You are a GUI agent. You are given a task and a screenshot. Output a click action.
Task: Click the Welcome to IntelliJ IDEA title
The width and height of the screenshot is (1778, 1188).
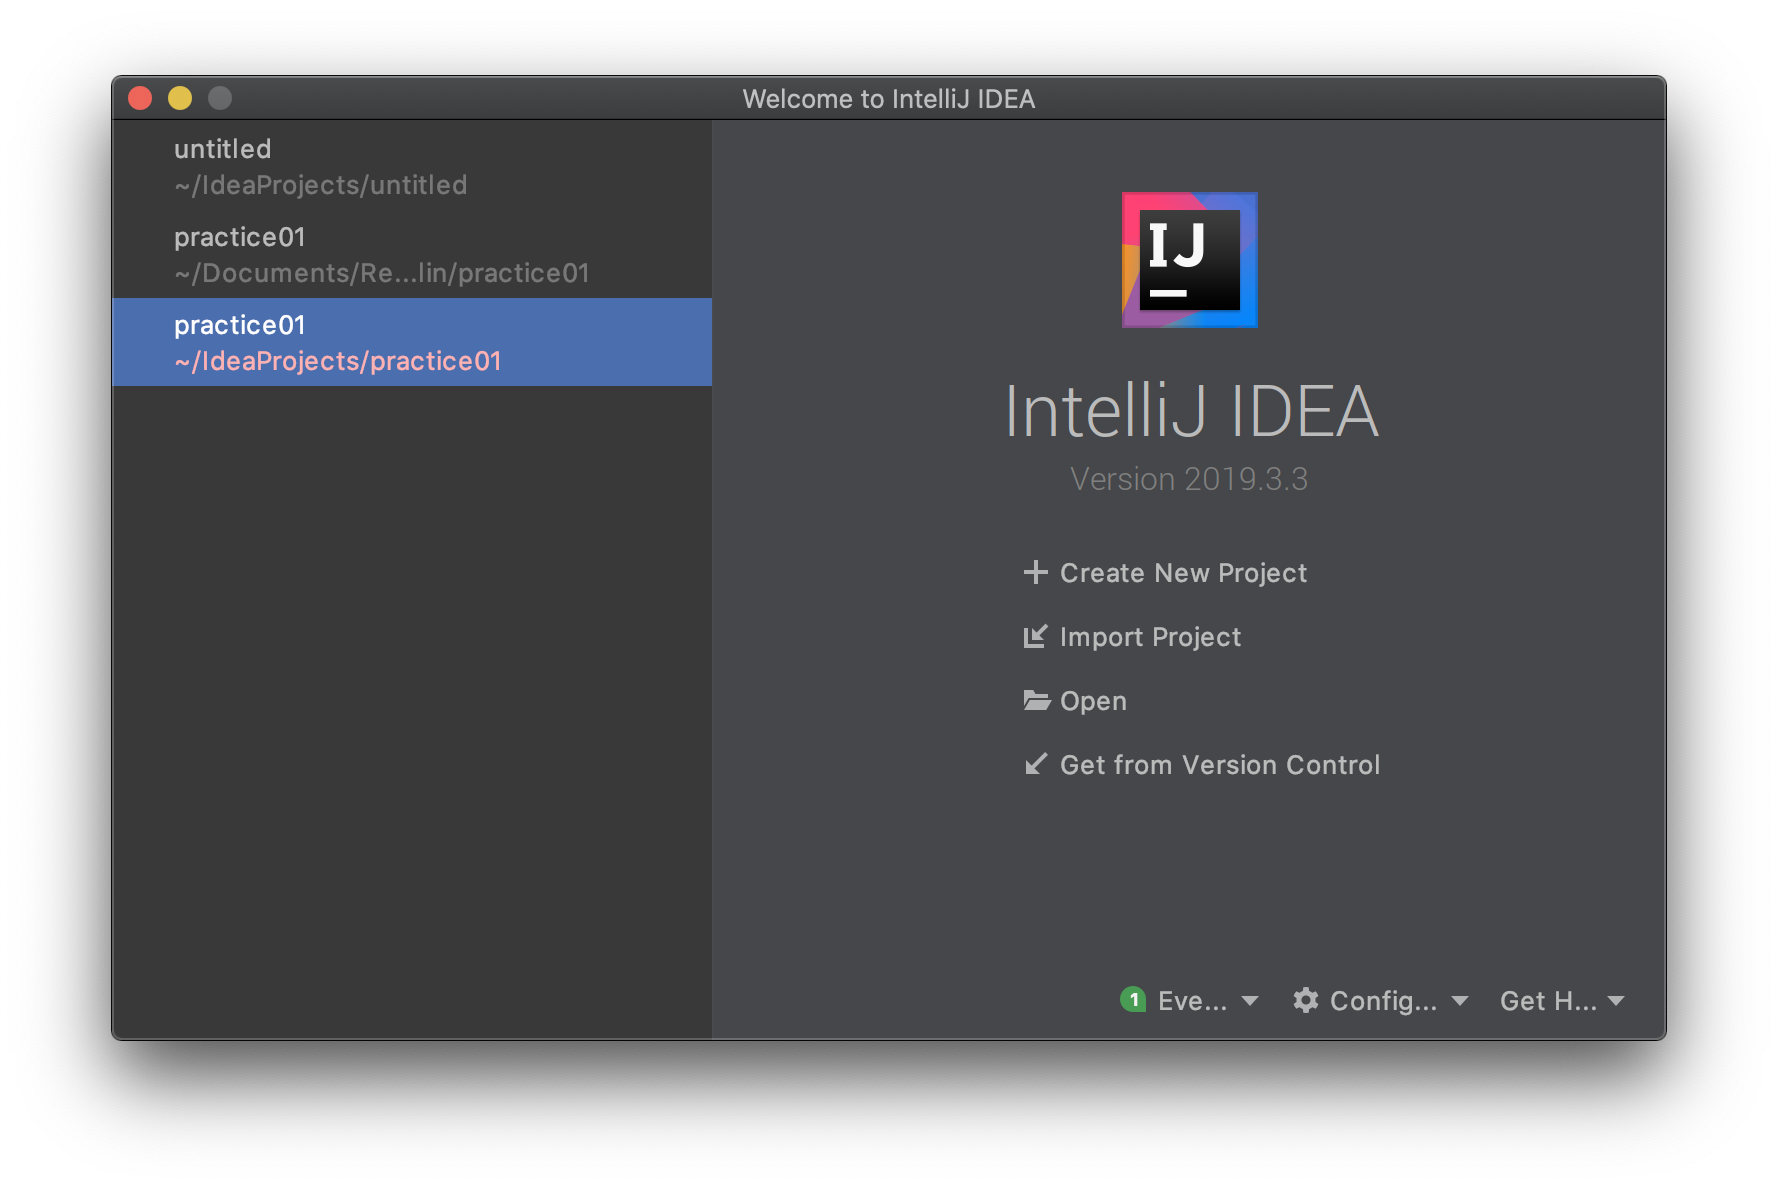point(888,99)
